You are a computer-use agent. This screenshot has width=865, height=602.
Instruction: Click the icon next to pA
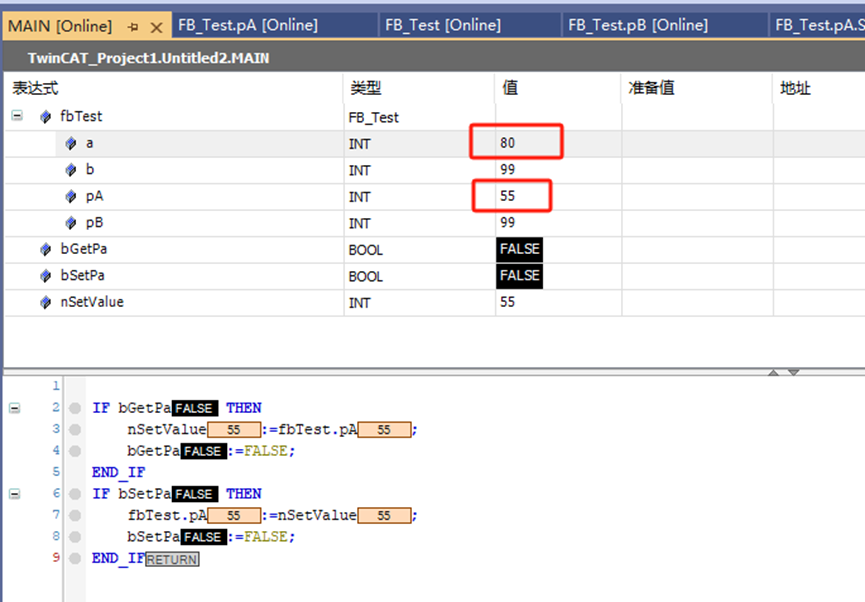click(x=71, y=197)
